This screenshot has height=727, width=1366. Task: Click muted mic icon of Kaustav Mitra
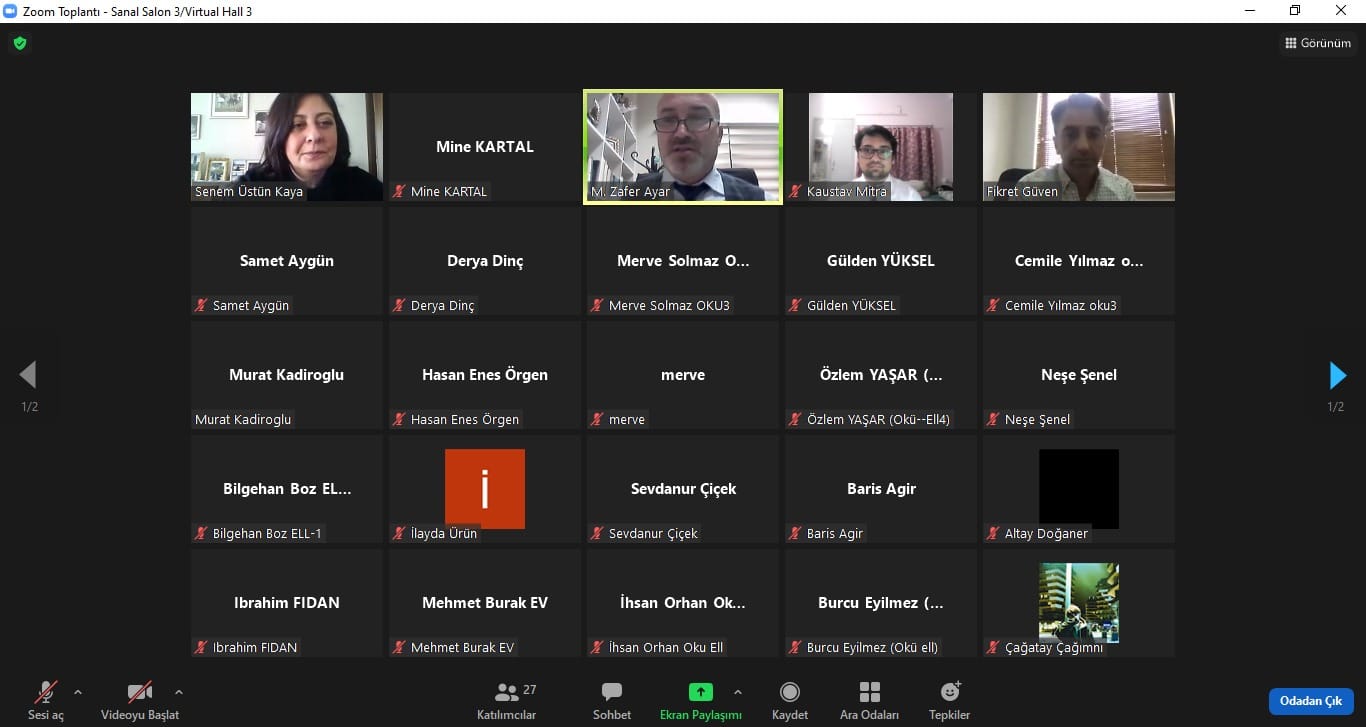[x=795, y=191]
